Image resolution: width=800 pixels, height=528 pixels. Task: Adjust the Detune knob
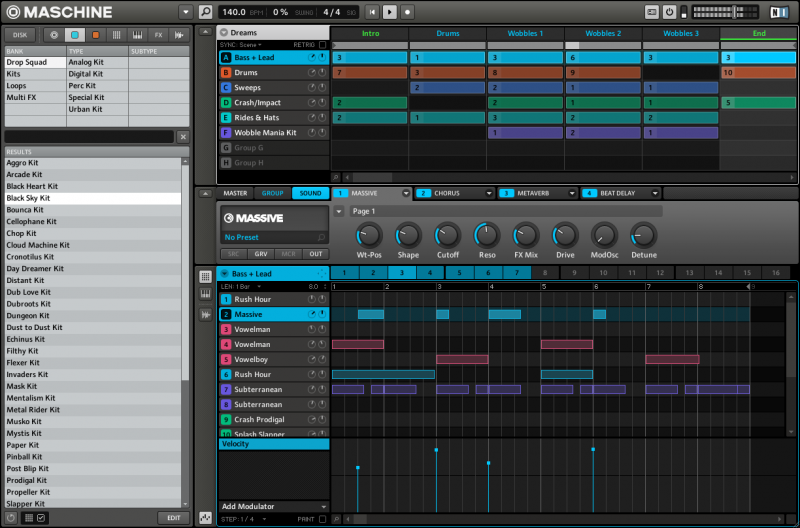[x=643, y=235]
